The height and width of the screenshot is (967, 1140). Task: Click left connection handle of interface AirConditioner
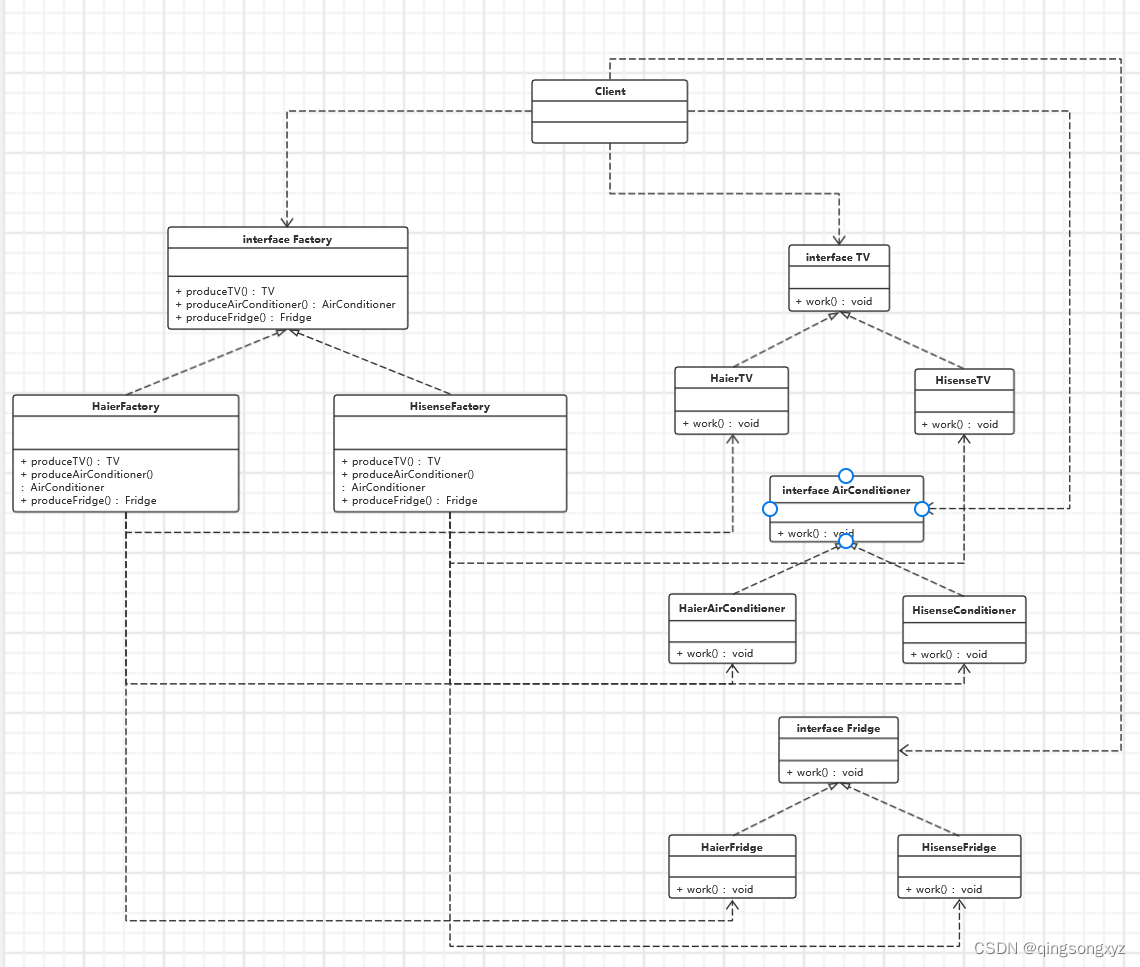click(770, 509)
